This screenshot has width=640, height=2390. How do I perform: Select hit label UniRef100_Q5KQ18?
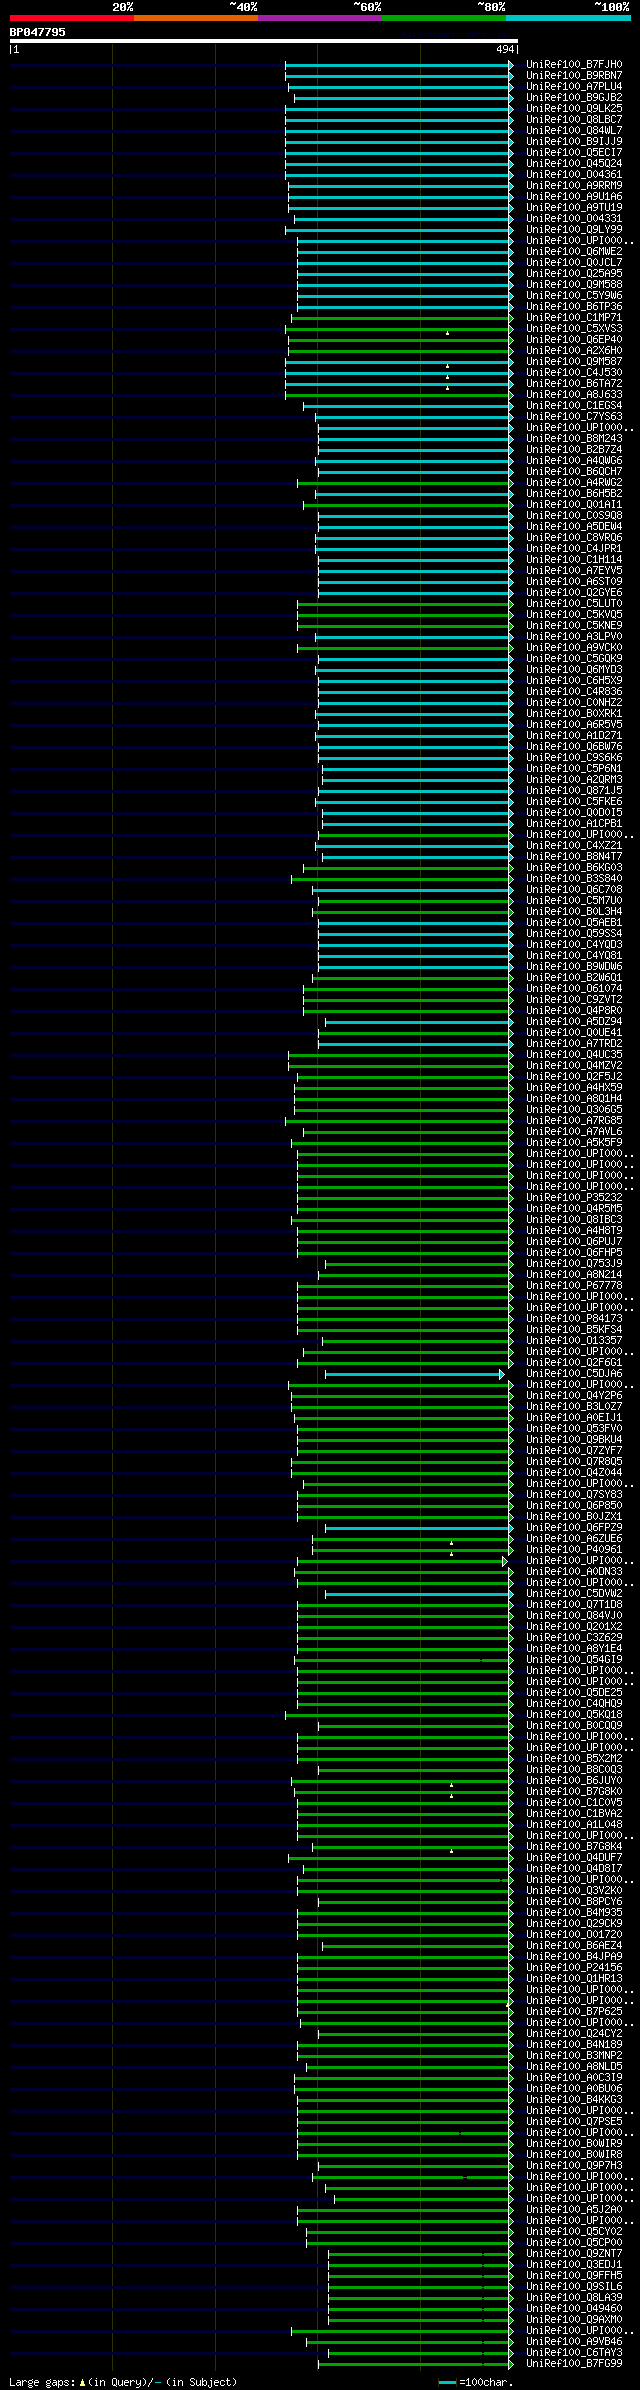574,1715
